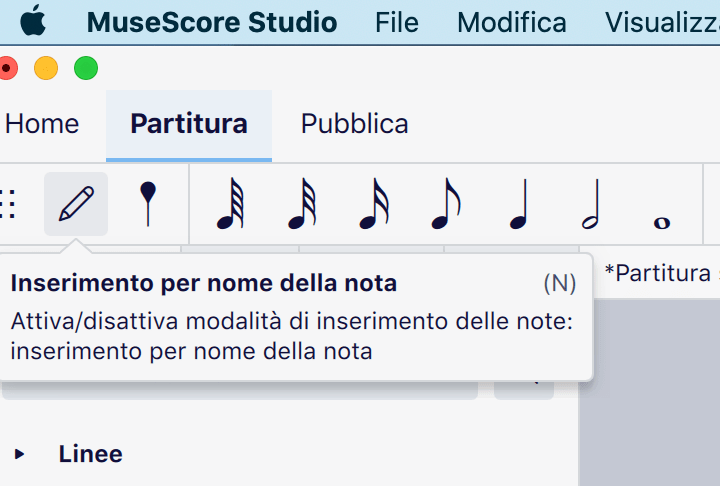Select the 64th note duration
This screenshot has height=486, width=720.
click(x=231, y=204)
